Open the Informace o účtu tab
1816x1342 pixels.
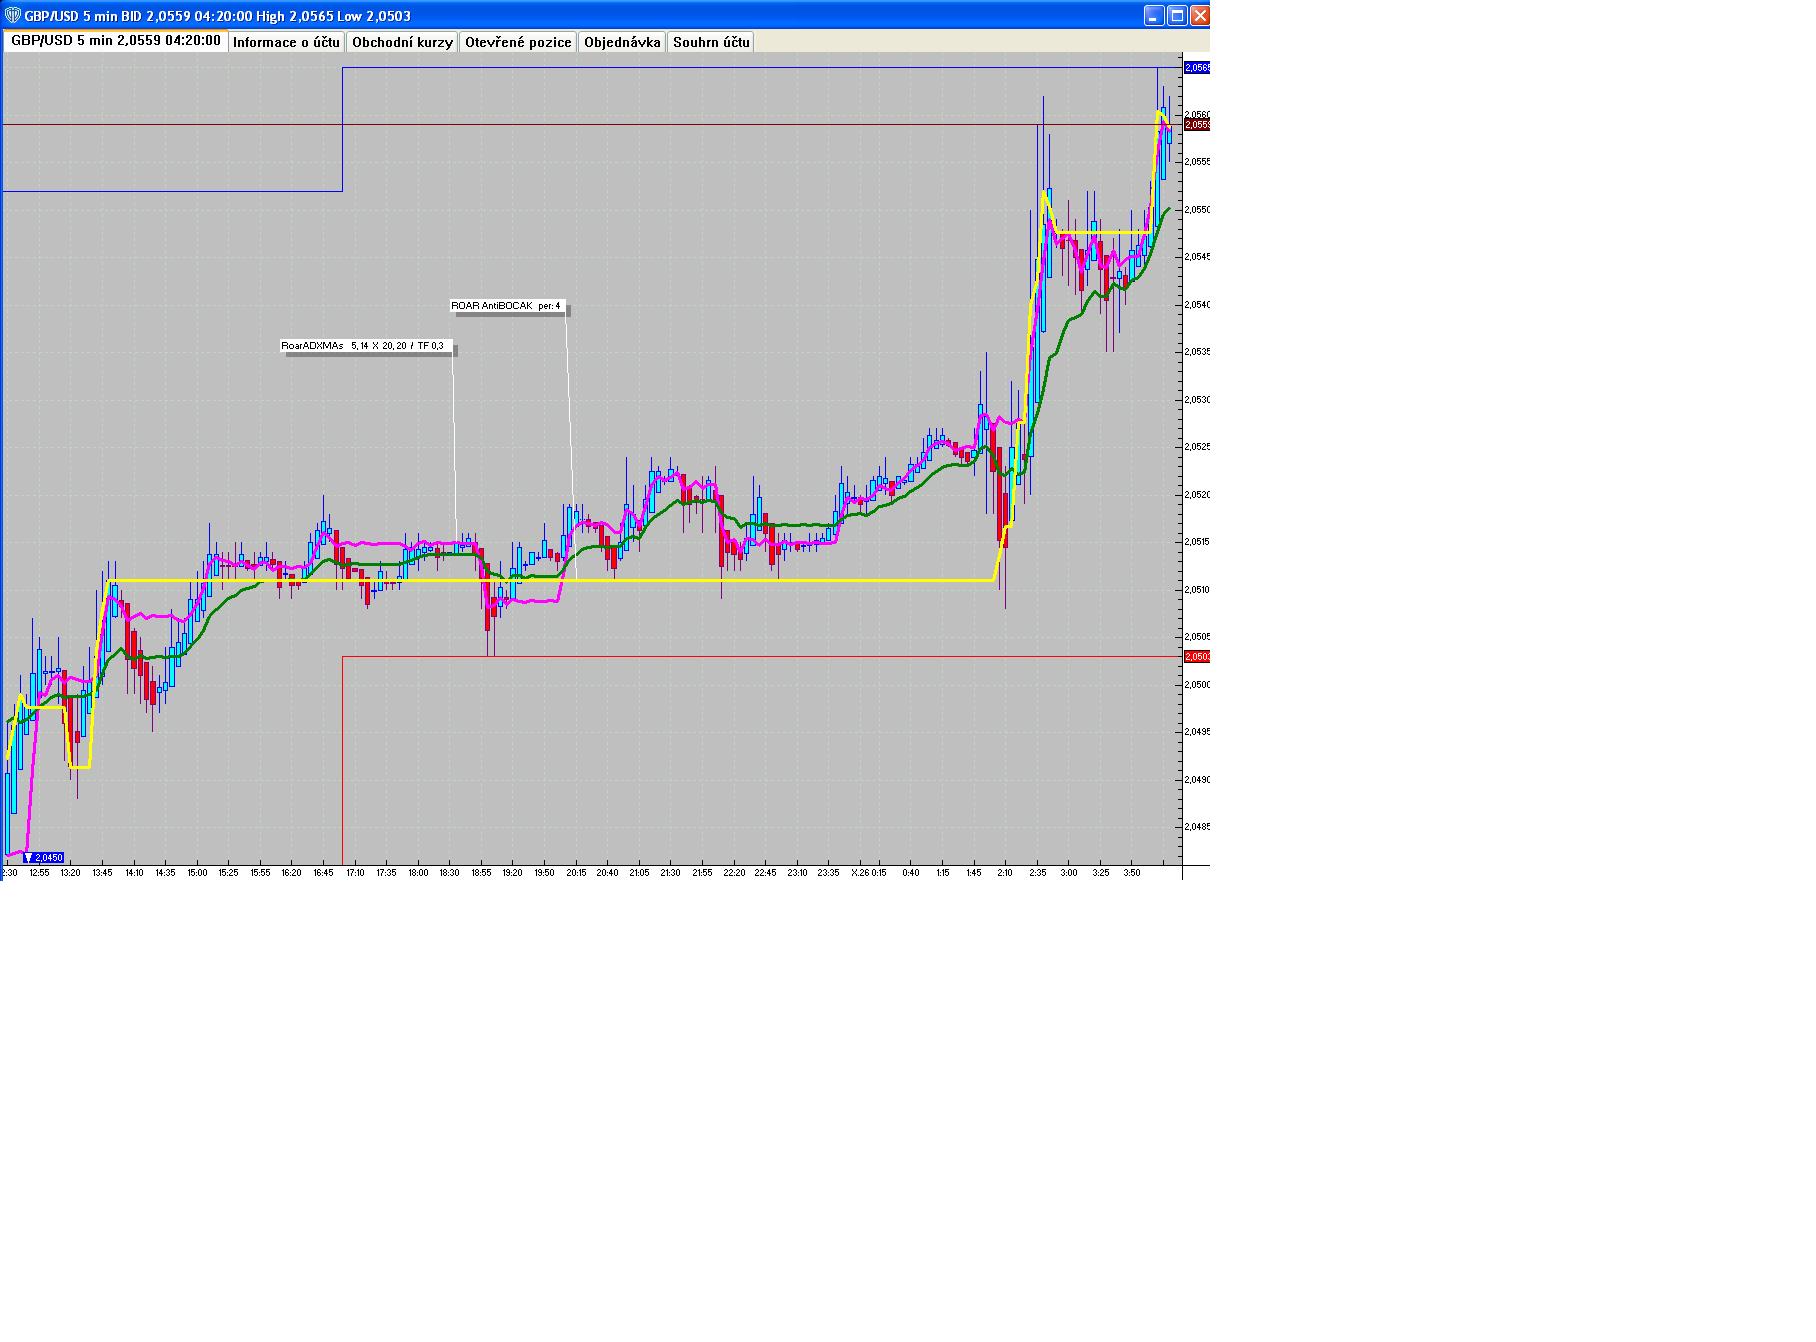coord(287,42)
